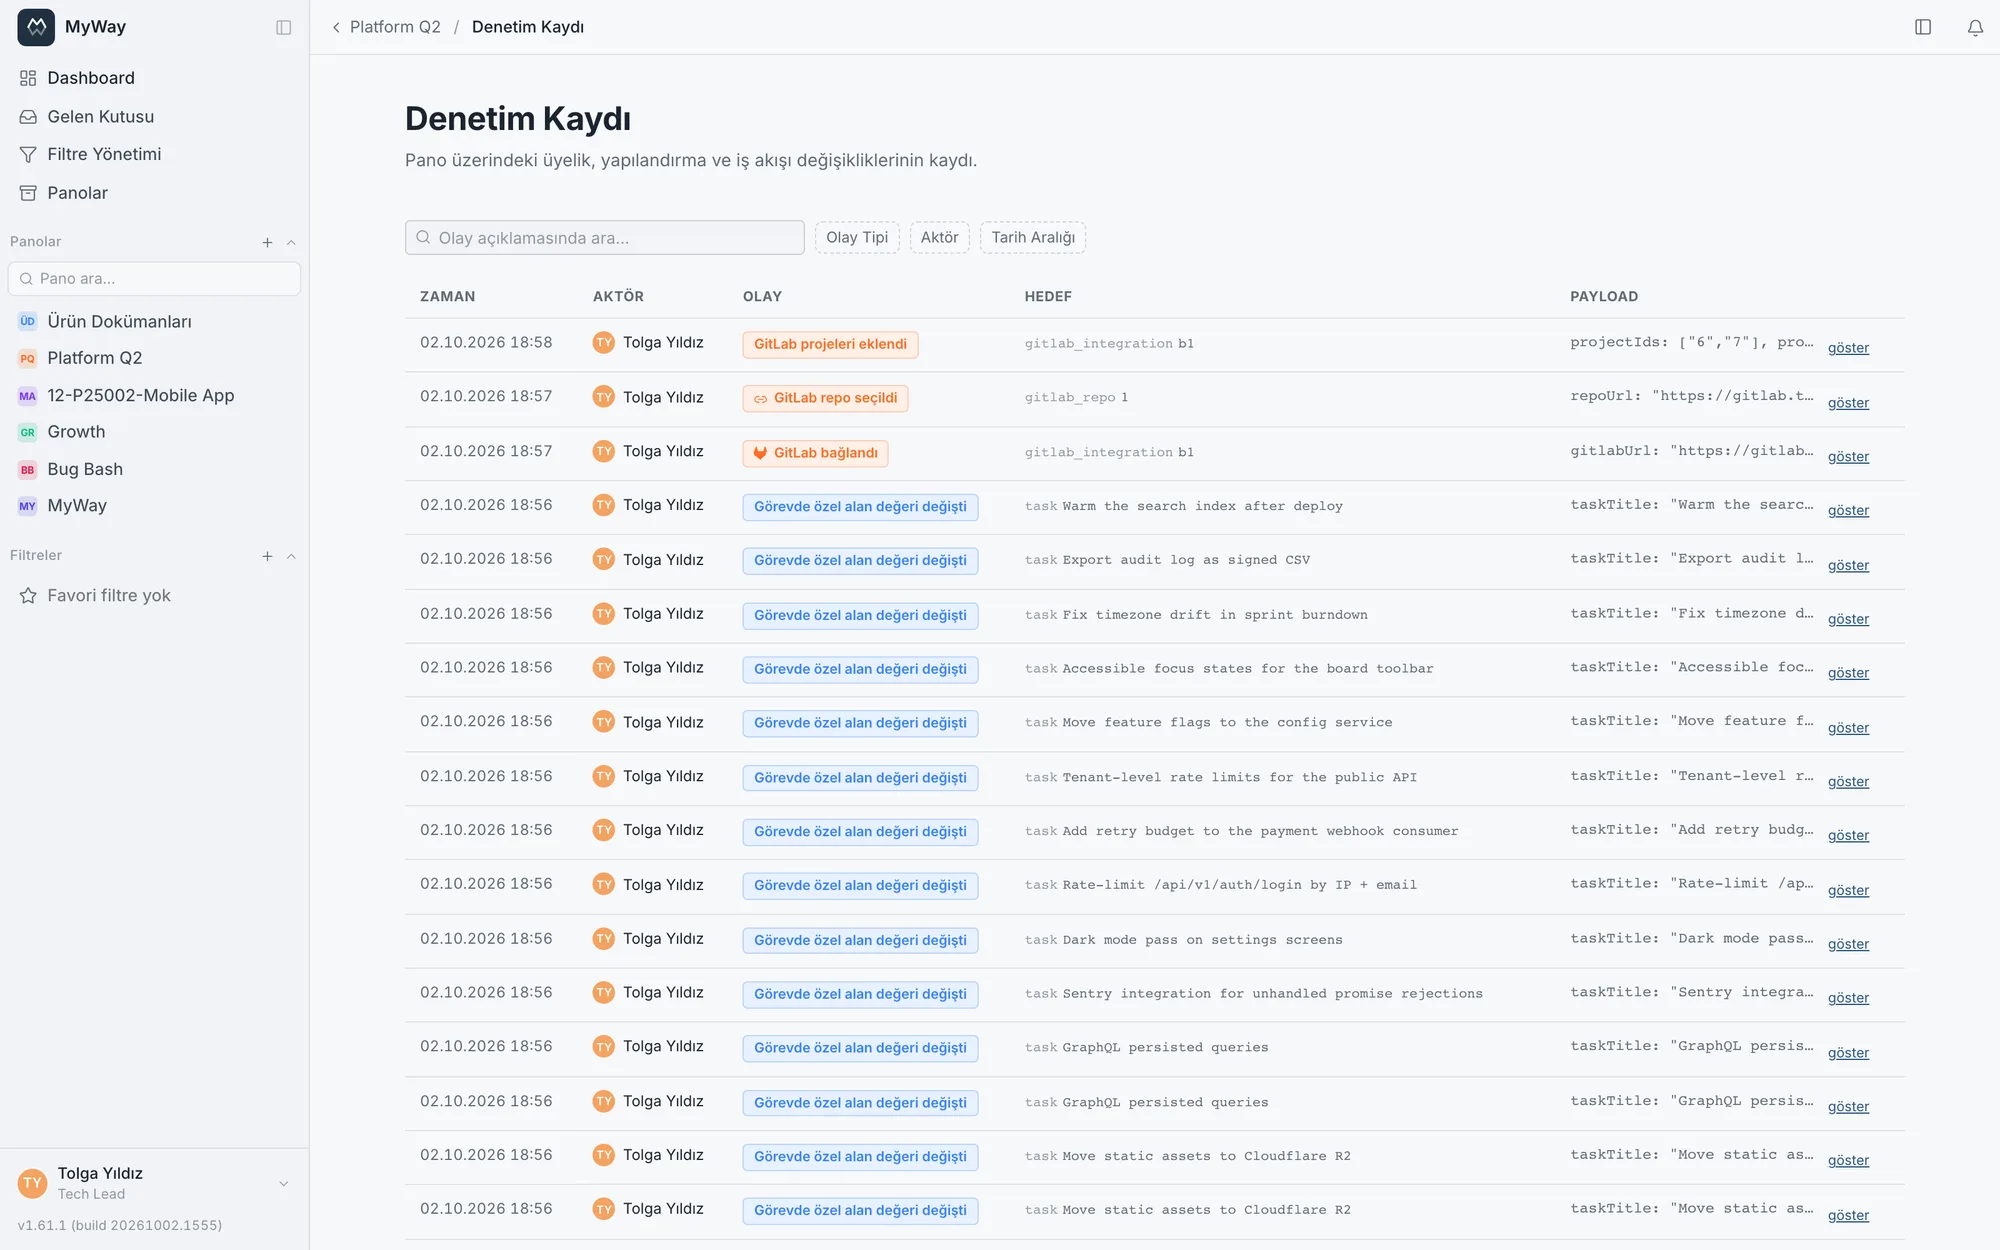Open the Tarih Aralığı filter dropdown
2000x1250 pixels.
click(x=1033, y=237)
